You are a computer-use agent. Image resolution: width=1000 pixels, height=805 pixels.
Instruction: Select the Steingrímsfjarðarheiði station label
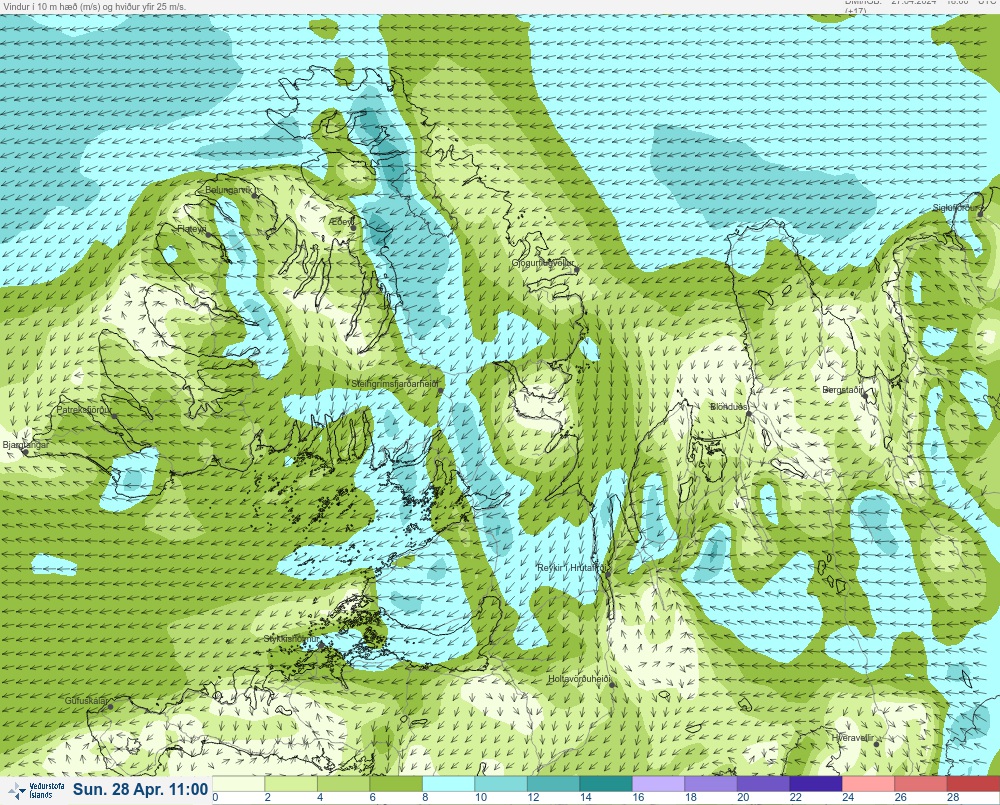(x=395, y=384)
